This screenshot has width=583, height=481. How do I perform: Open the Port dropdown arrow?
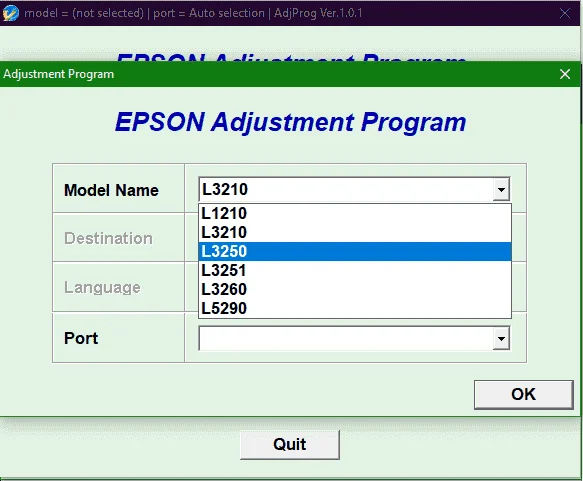(501, 339)
